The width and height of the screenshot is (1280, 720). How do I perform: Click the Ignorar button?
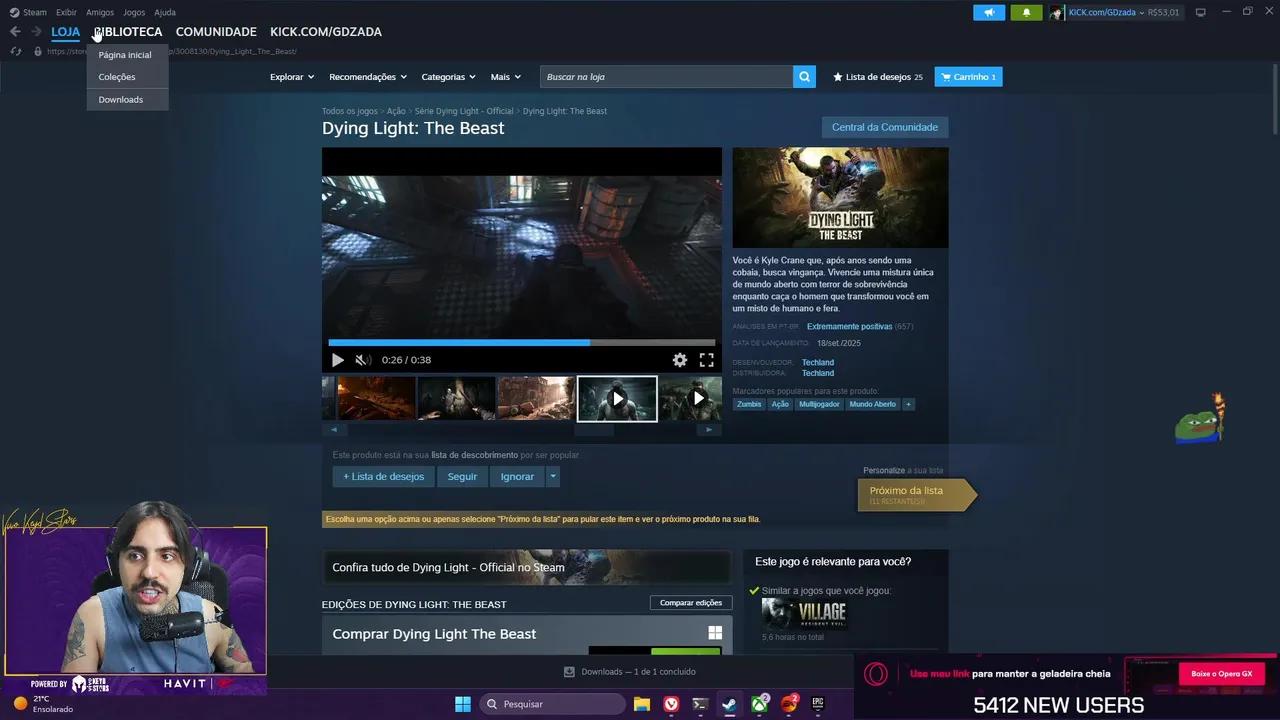517,477
